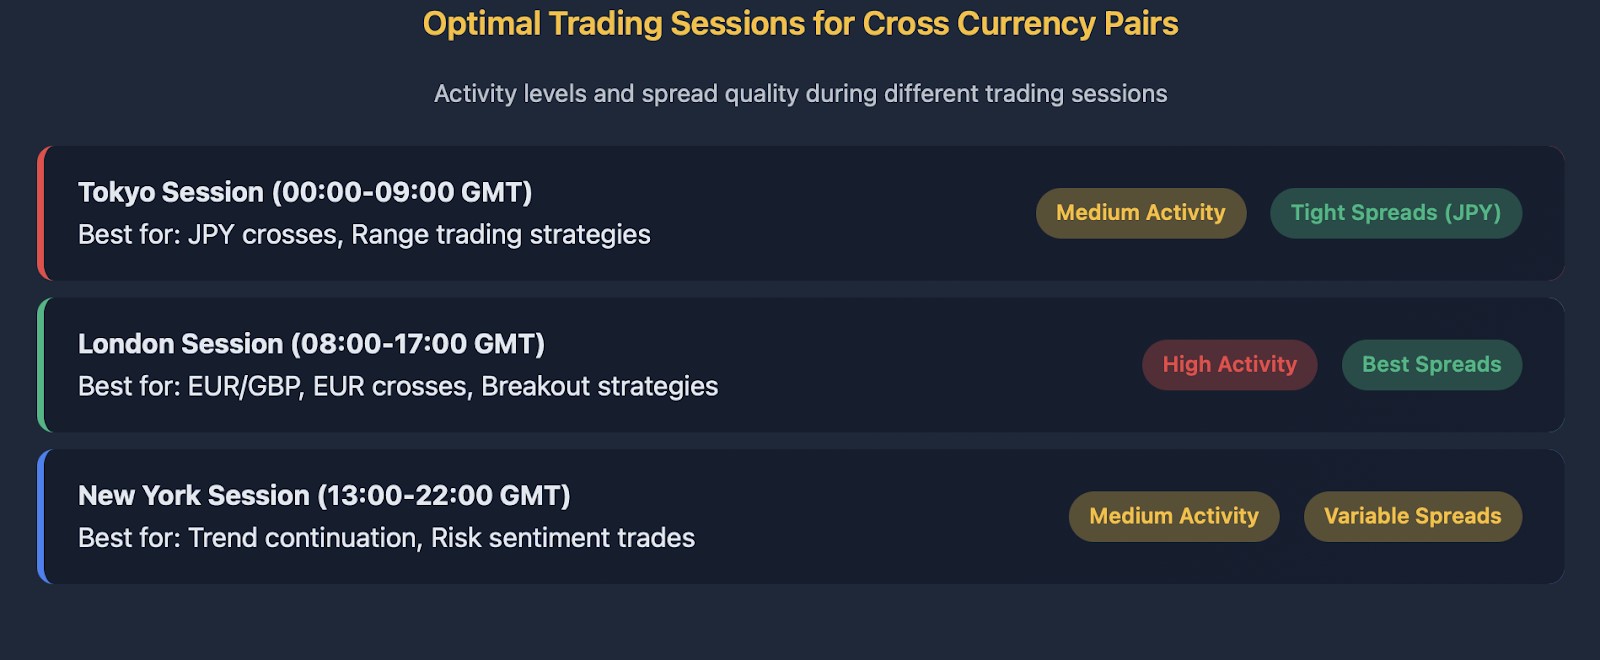
Task: Click empty middle area of Tokyo card
Action: tap(840, 213)
